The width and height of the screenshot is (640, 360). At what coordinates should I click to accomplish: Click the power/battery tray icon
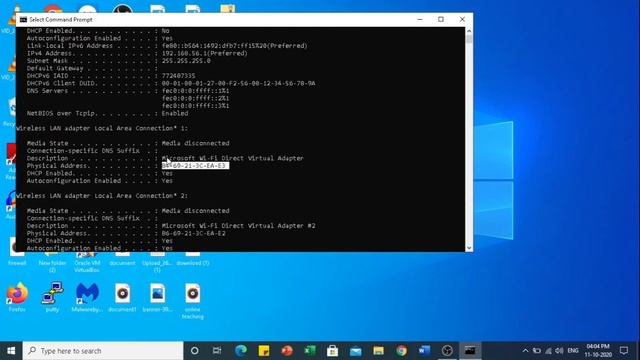pos(537,351)
